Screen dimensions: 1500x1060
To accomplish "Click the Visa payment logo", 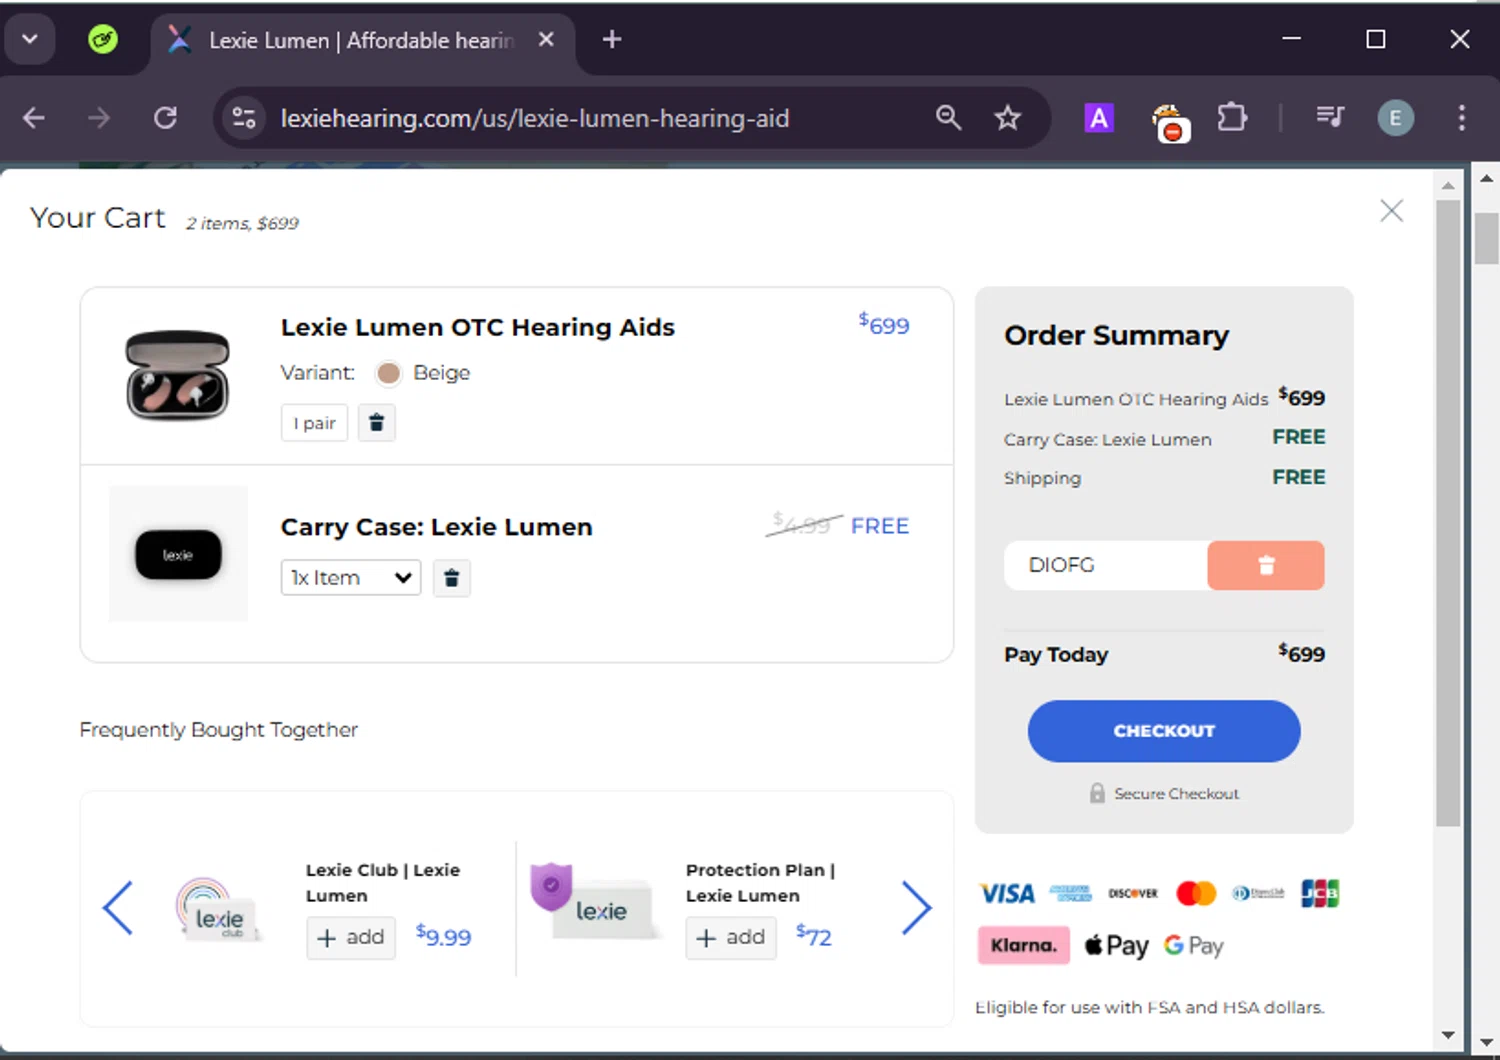I will 1006,893.
